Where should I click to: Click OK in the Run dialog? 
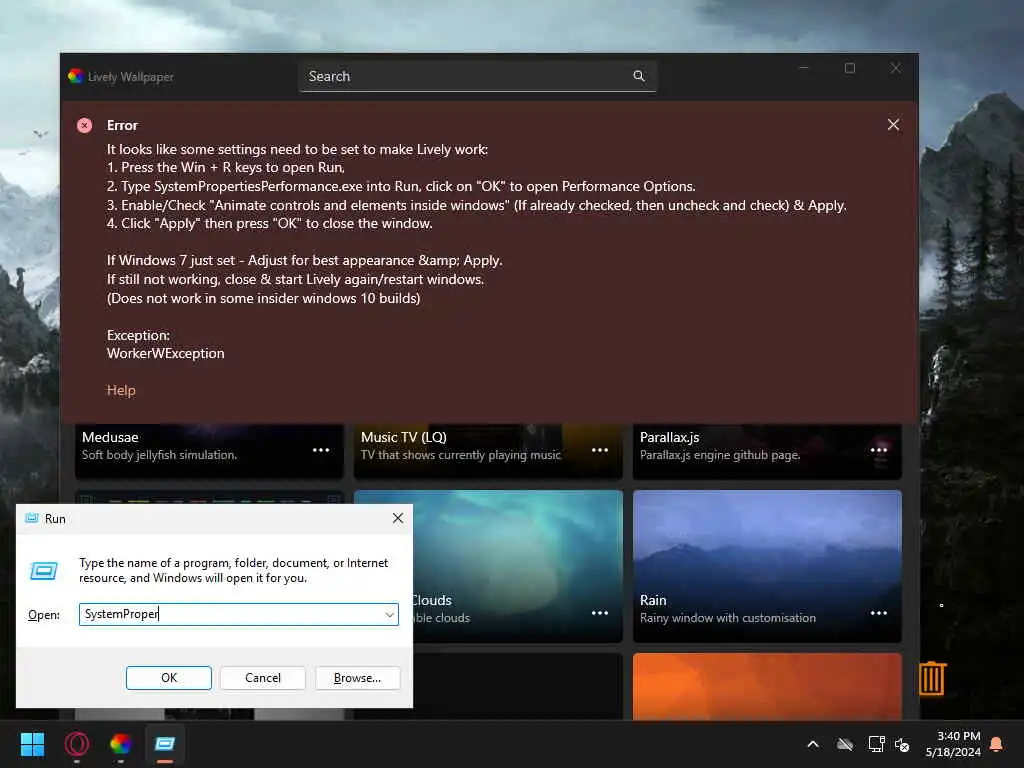pos(168,678)
